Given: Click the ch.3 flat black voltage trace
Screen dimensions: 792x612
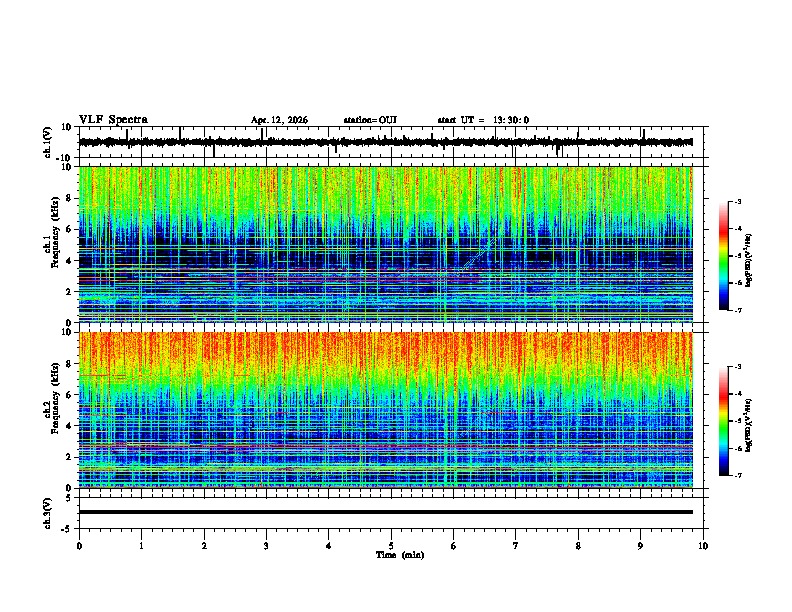Looking at the screenshot, I should pyautogui.click(x=386, y=512).
